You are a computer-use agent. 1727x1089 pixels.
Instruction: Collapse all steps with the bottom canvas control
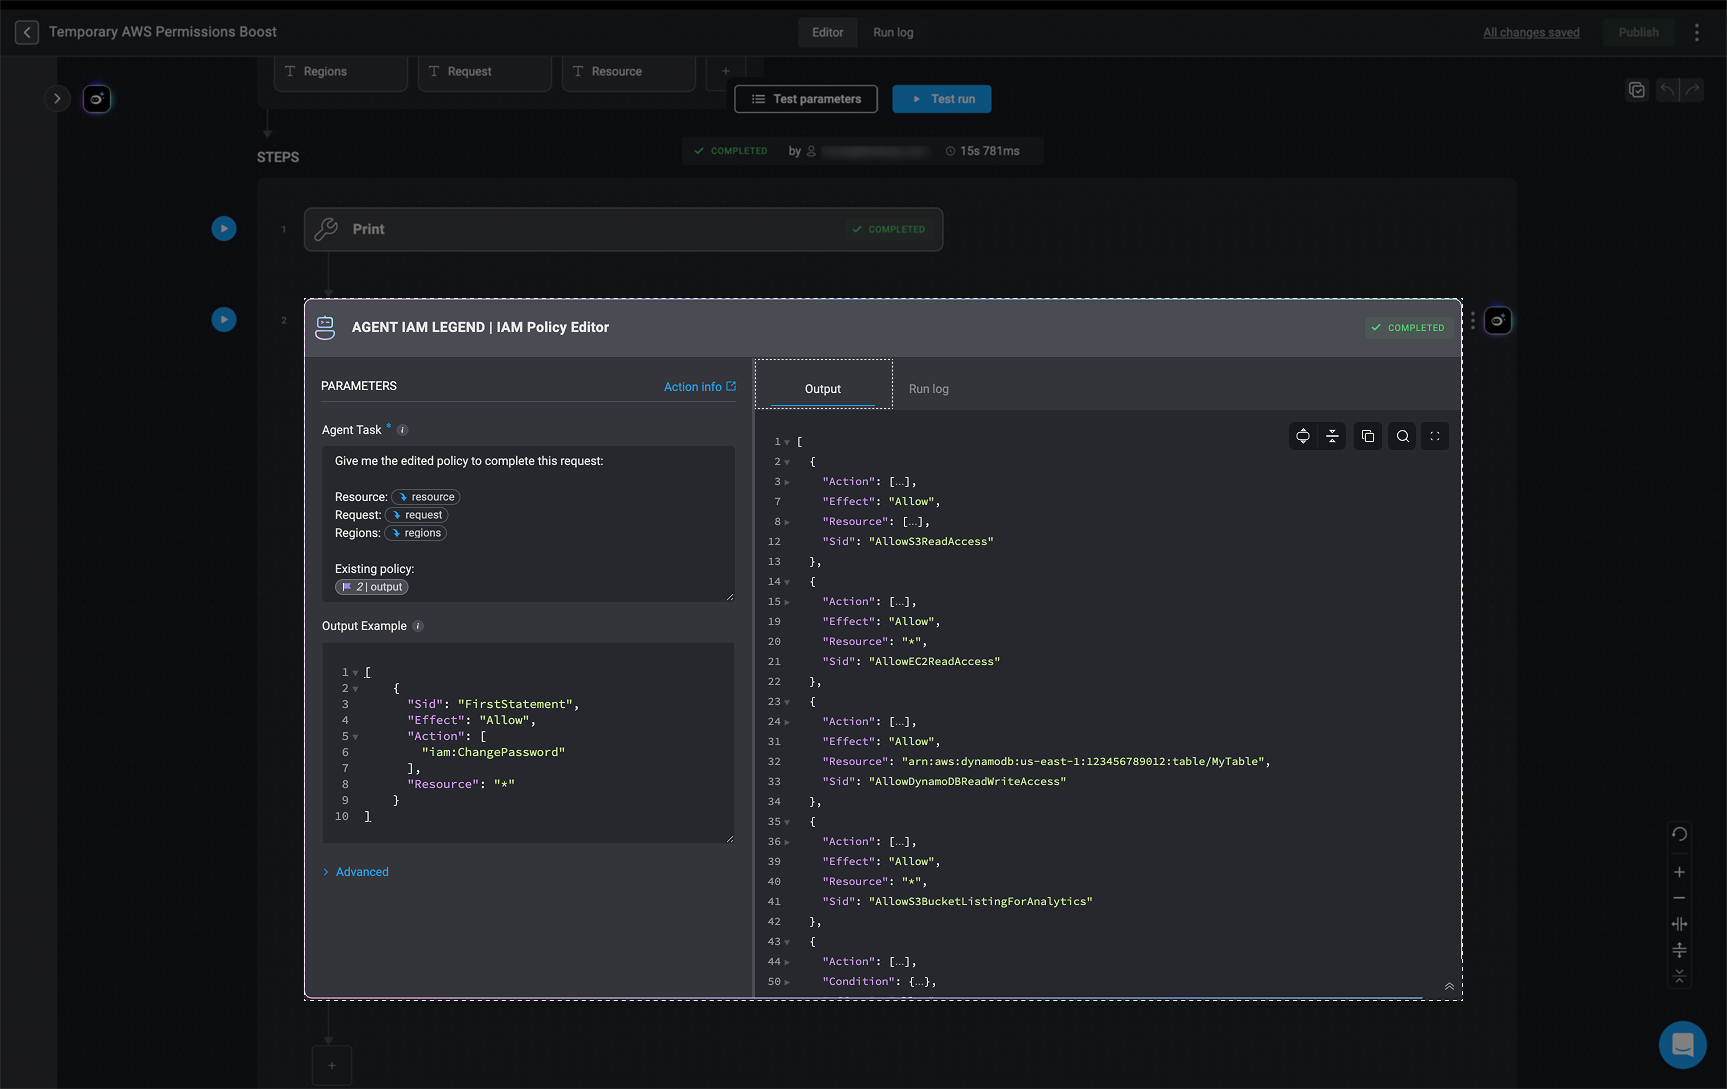tap(1680, 976)
